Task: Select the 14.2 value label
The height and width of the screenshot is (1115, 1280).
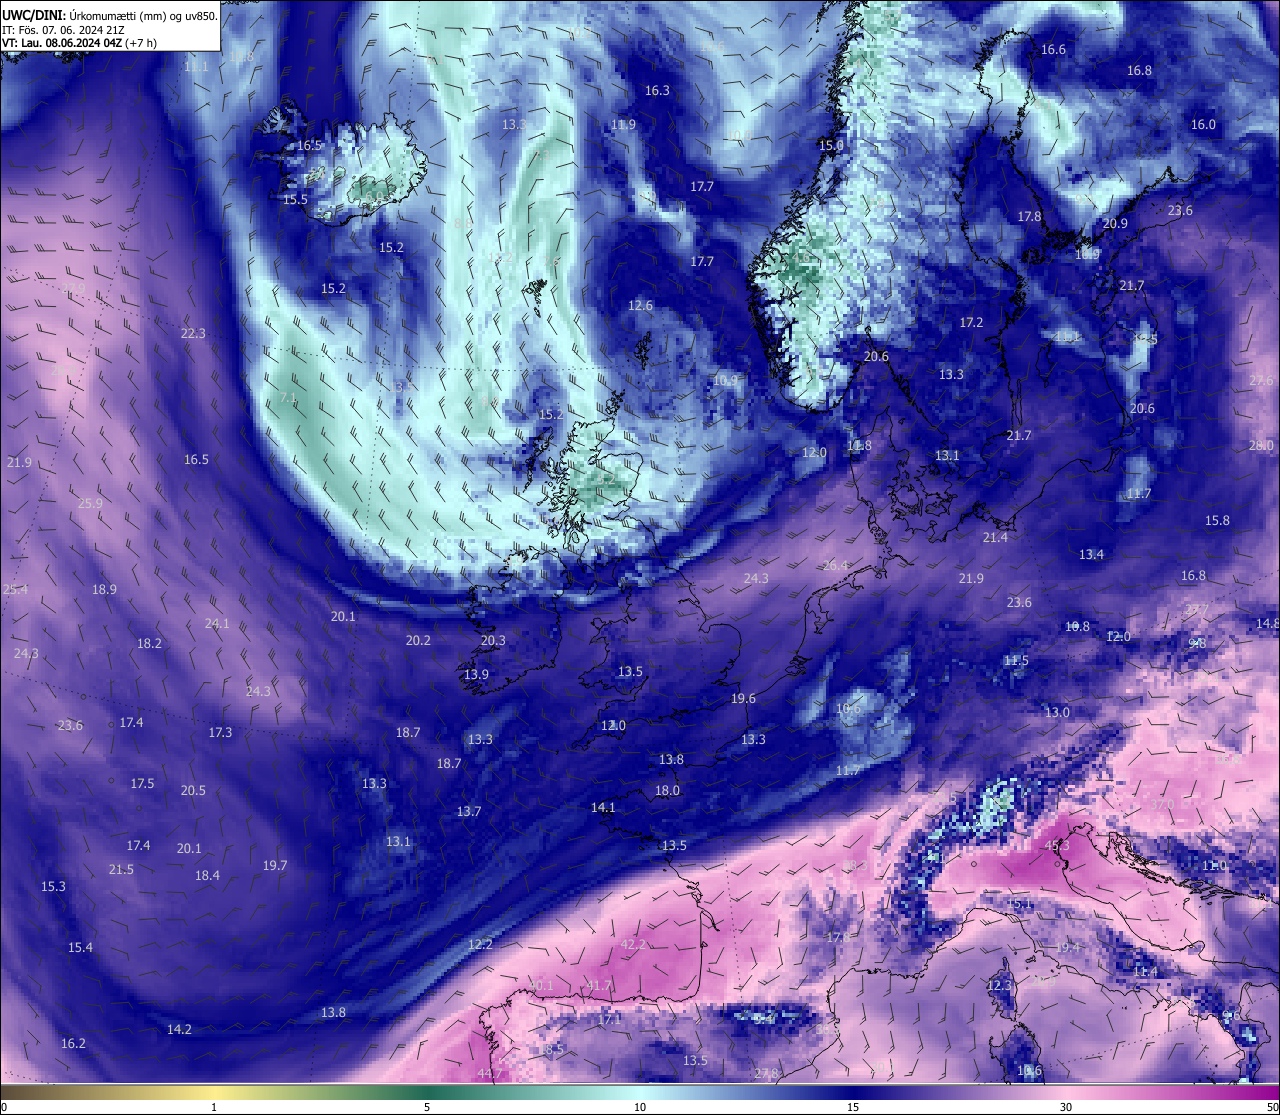Action: coord(179,1030)
